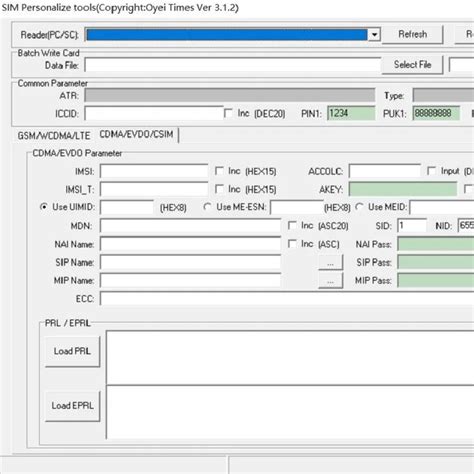This screenshot has width=474, height=474.
Task: Toggle the IMSI_T Inc (HEX15) checkbox
Action: [219, 189]
